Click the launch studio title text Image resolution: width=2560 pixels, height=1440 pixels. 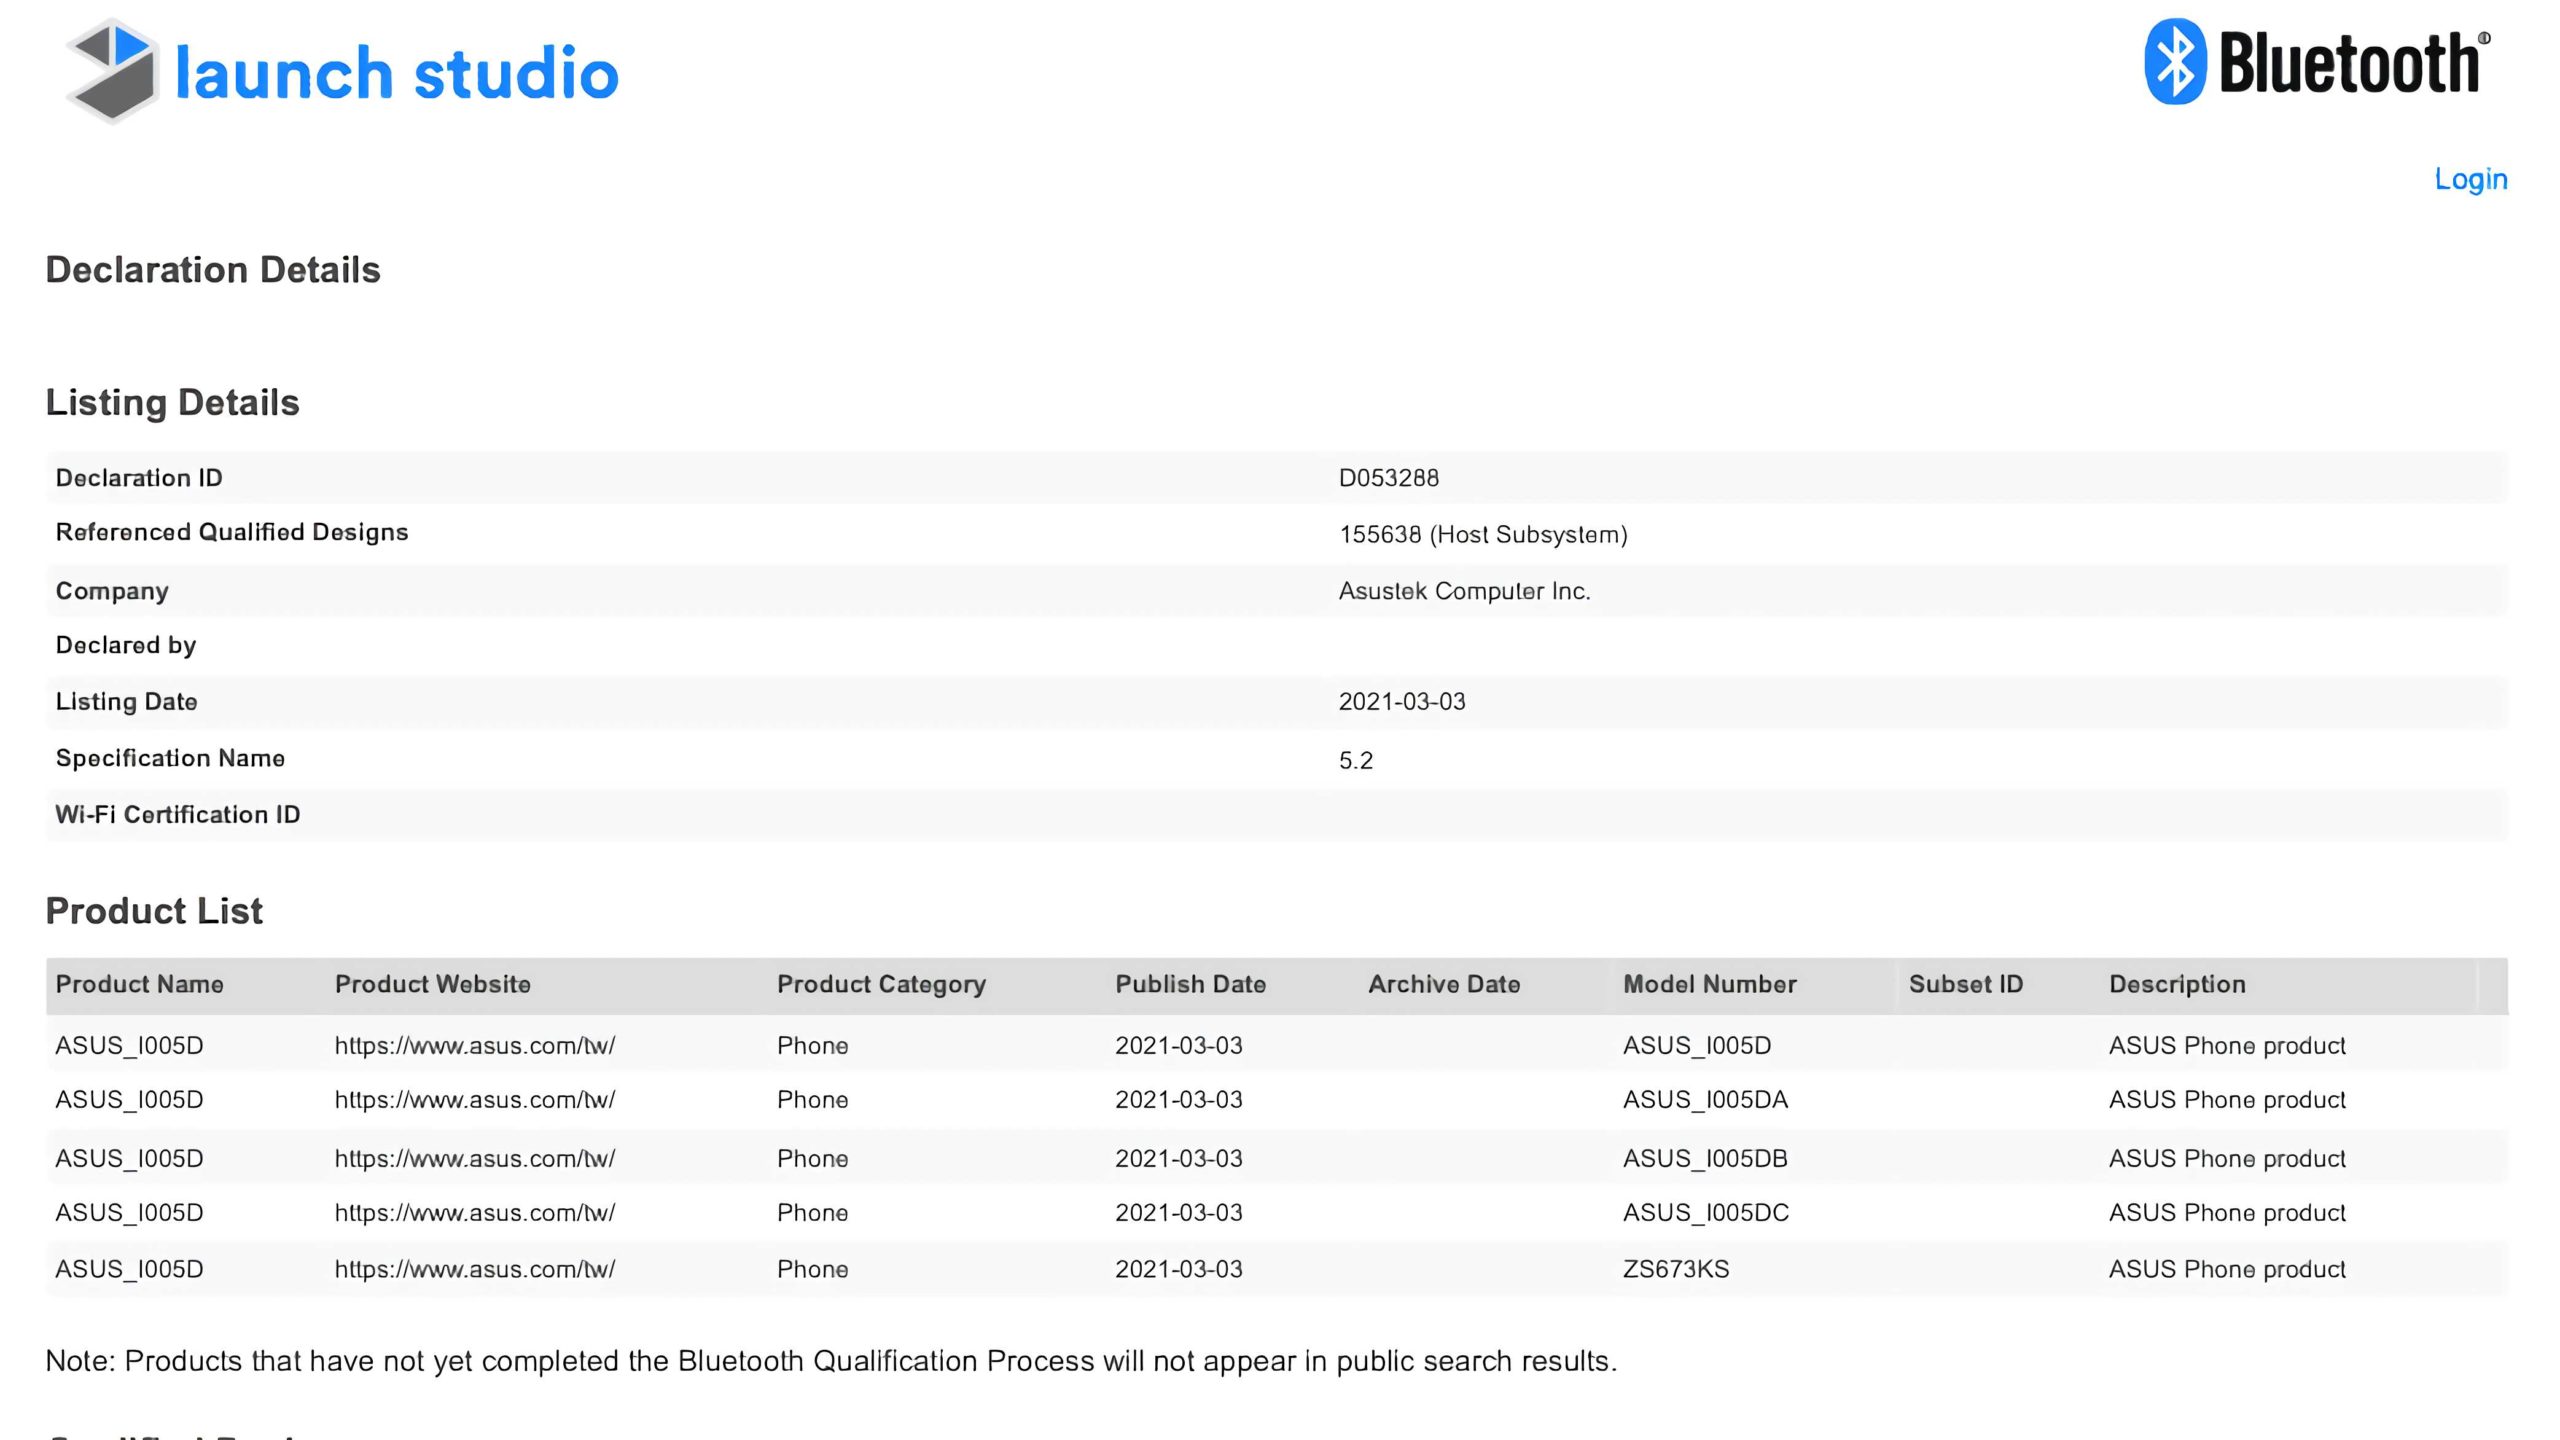(x=396, y=74)
